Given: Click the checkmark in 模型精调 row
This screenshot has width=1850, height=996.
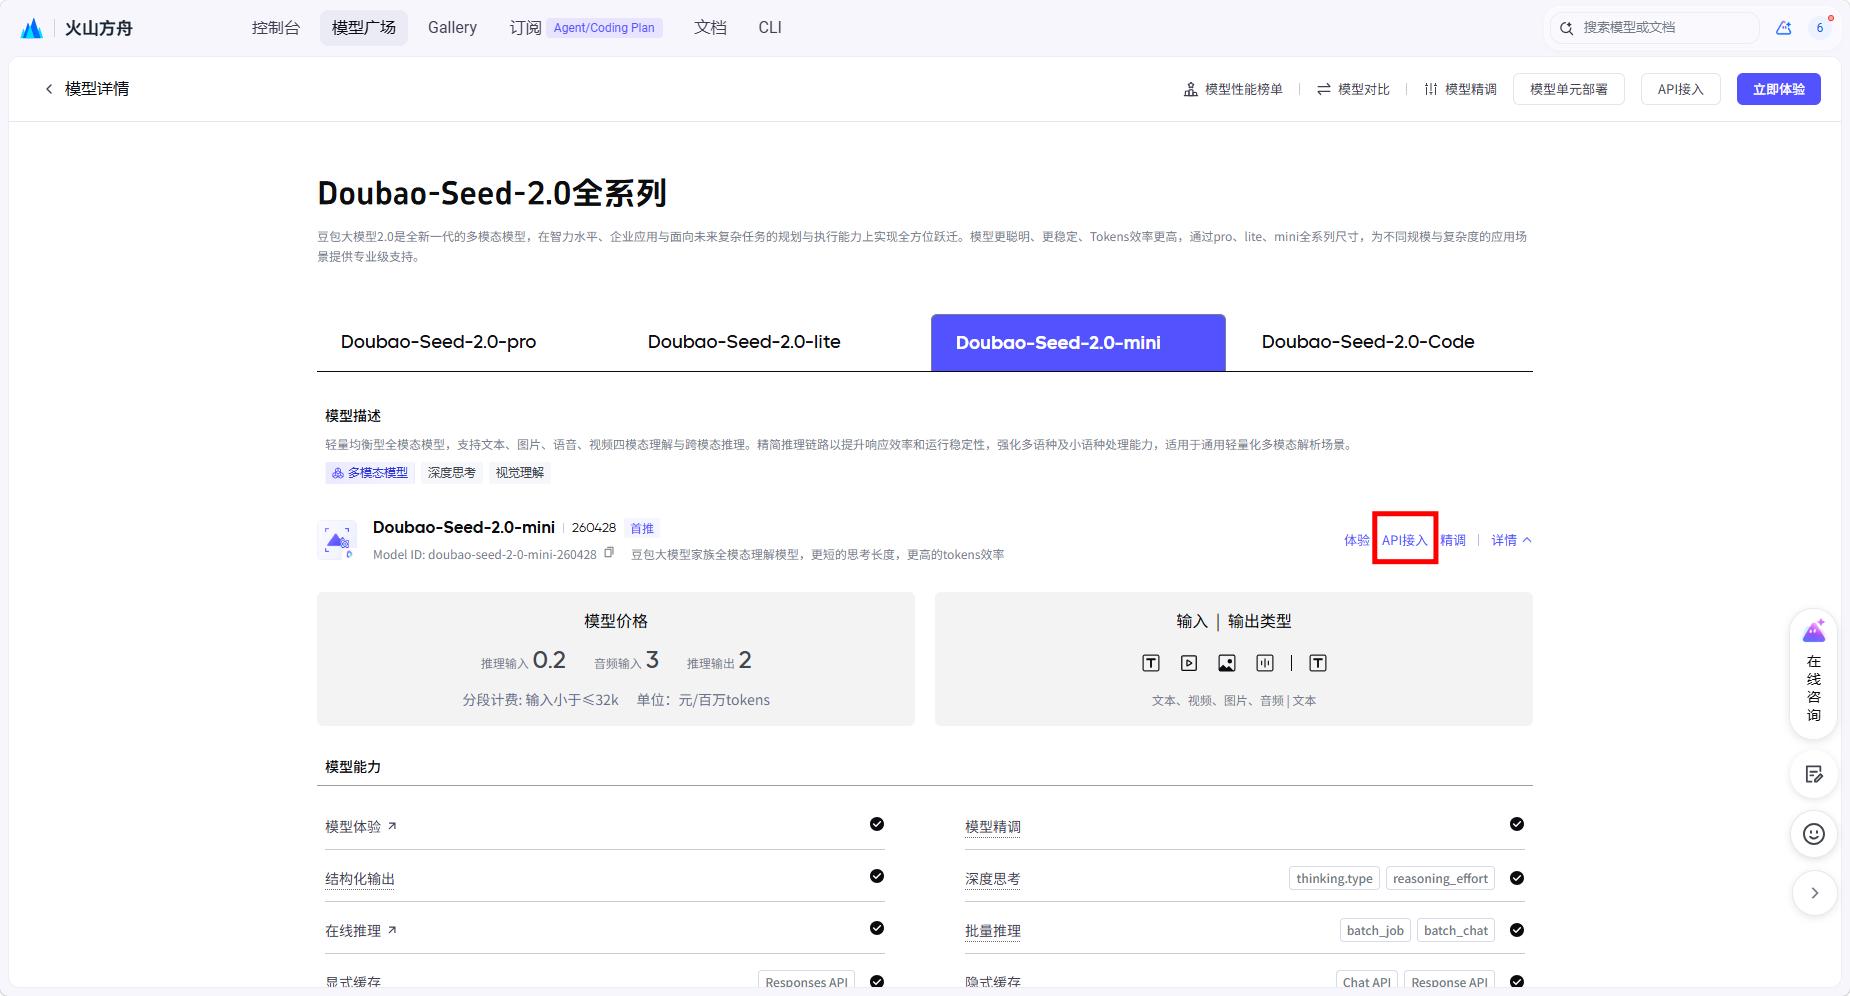Looking at the screenshot, I should coord(1517,824).
